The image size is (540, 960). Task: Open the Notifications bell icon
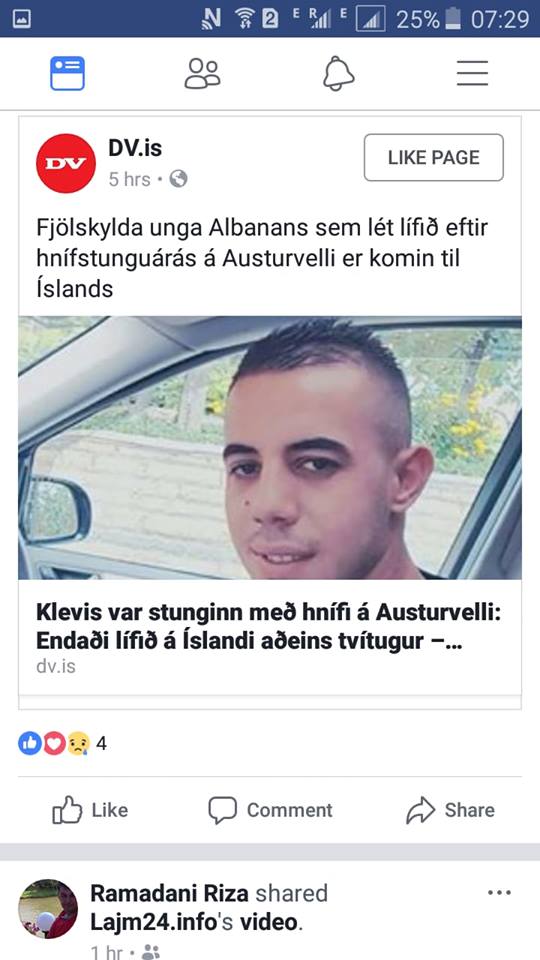(x=339, y=73)
